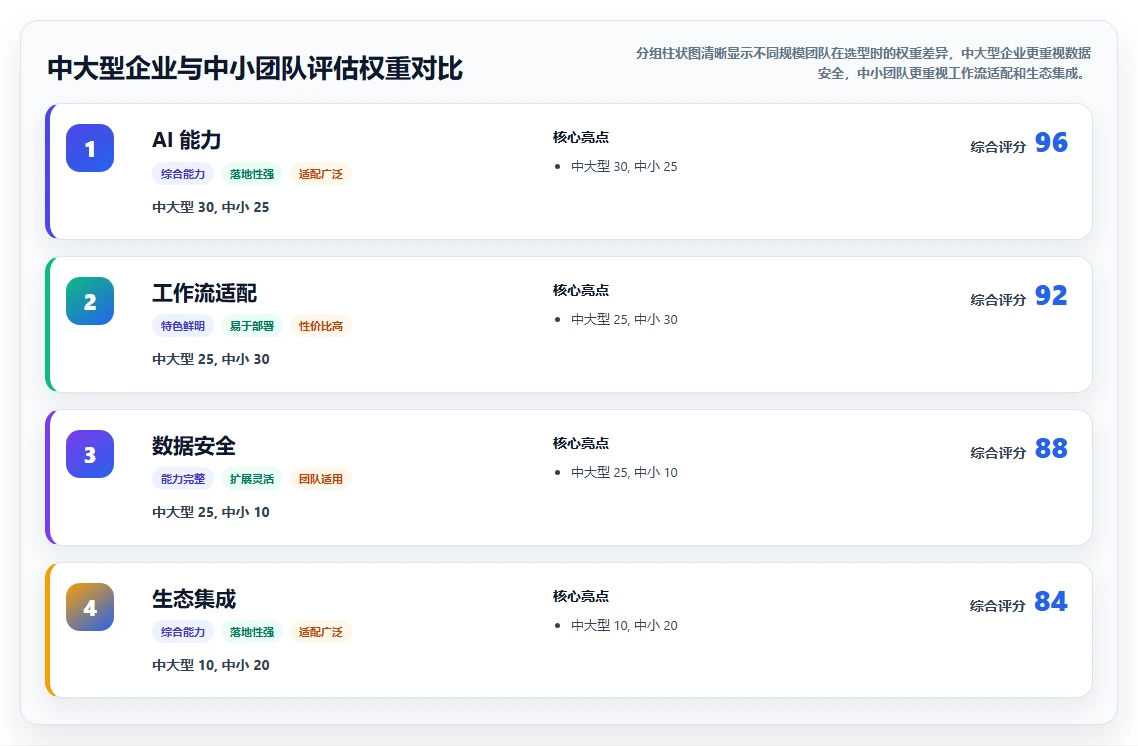The height and width of the screenshot is (746, 1138).
Task: Click the 中大型企业与中小团队评估权重对比 heading
Action: click(x=255, y=69)
